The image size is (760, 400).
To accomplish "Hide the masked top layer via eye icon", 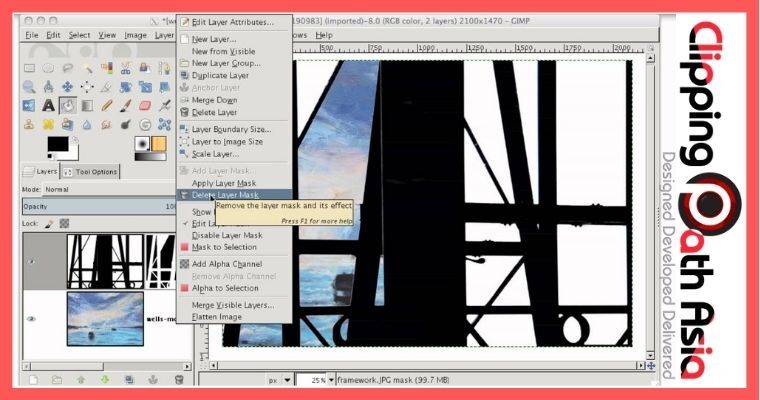I will point(32,262).
